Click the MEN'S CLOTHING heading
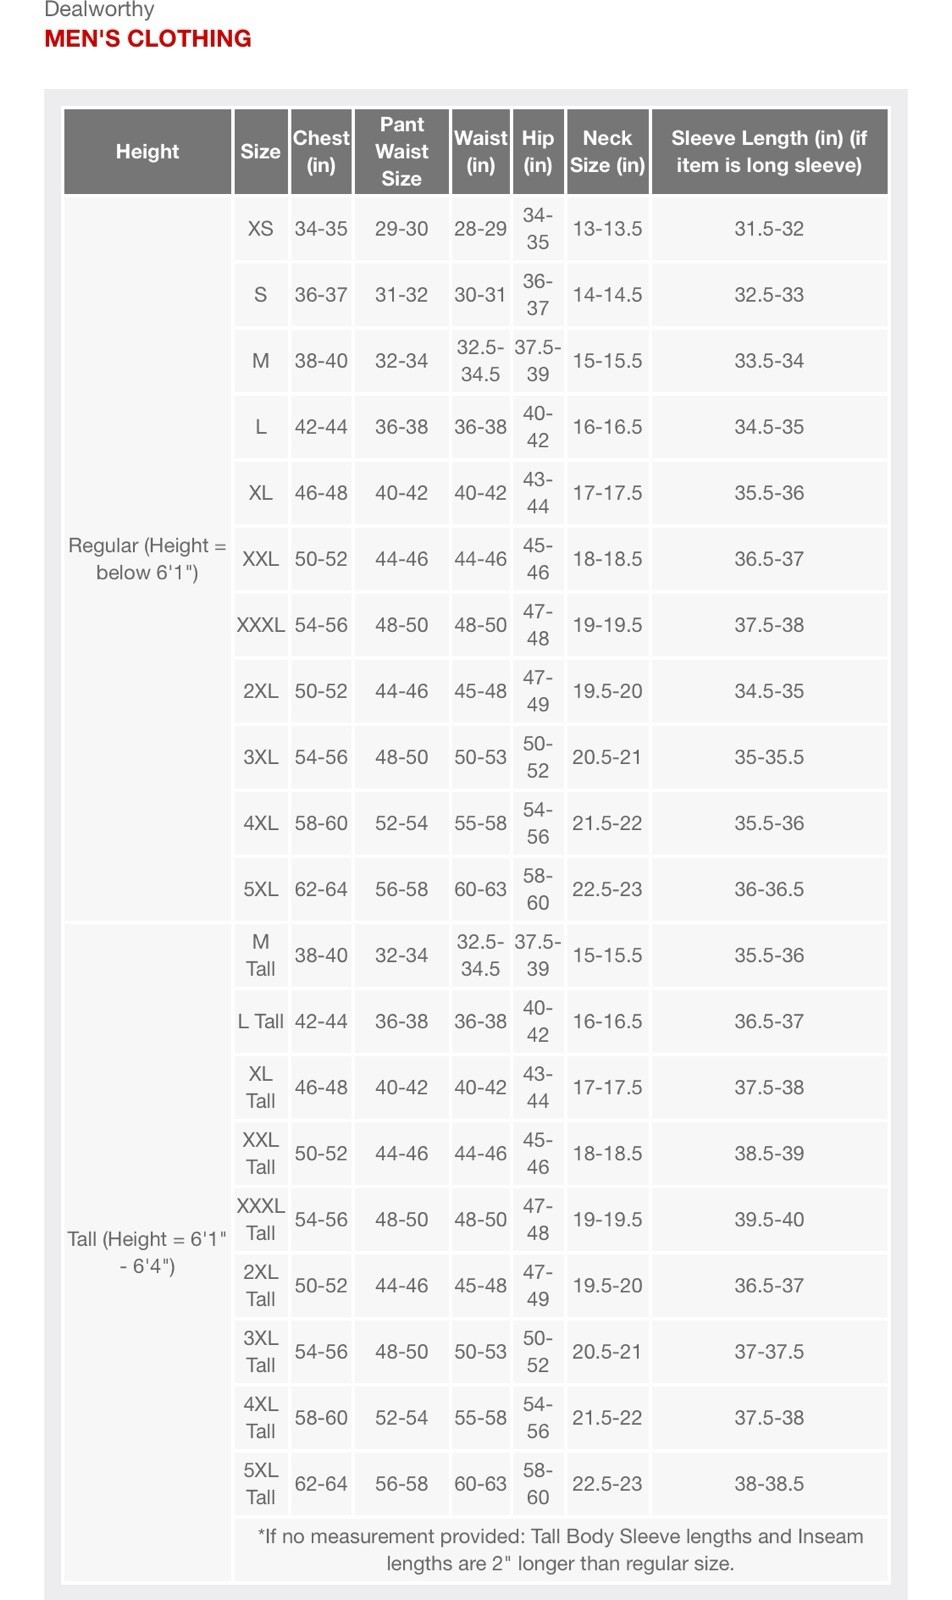 pyautogui.click(x=148, y=39)
